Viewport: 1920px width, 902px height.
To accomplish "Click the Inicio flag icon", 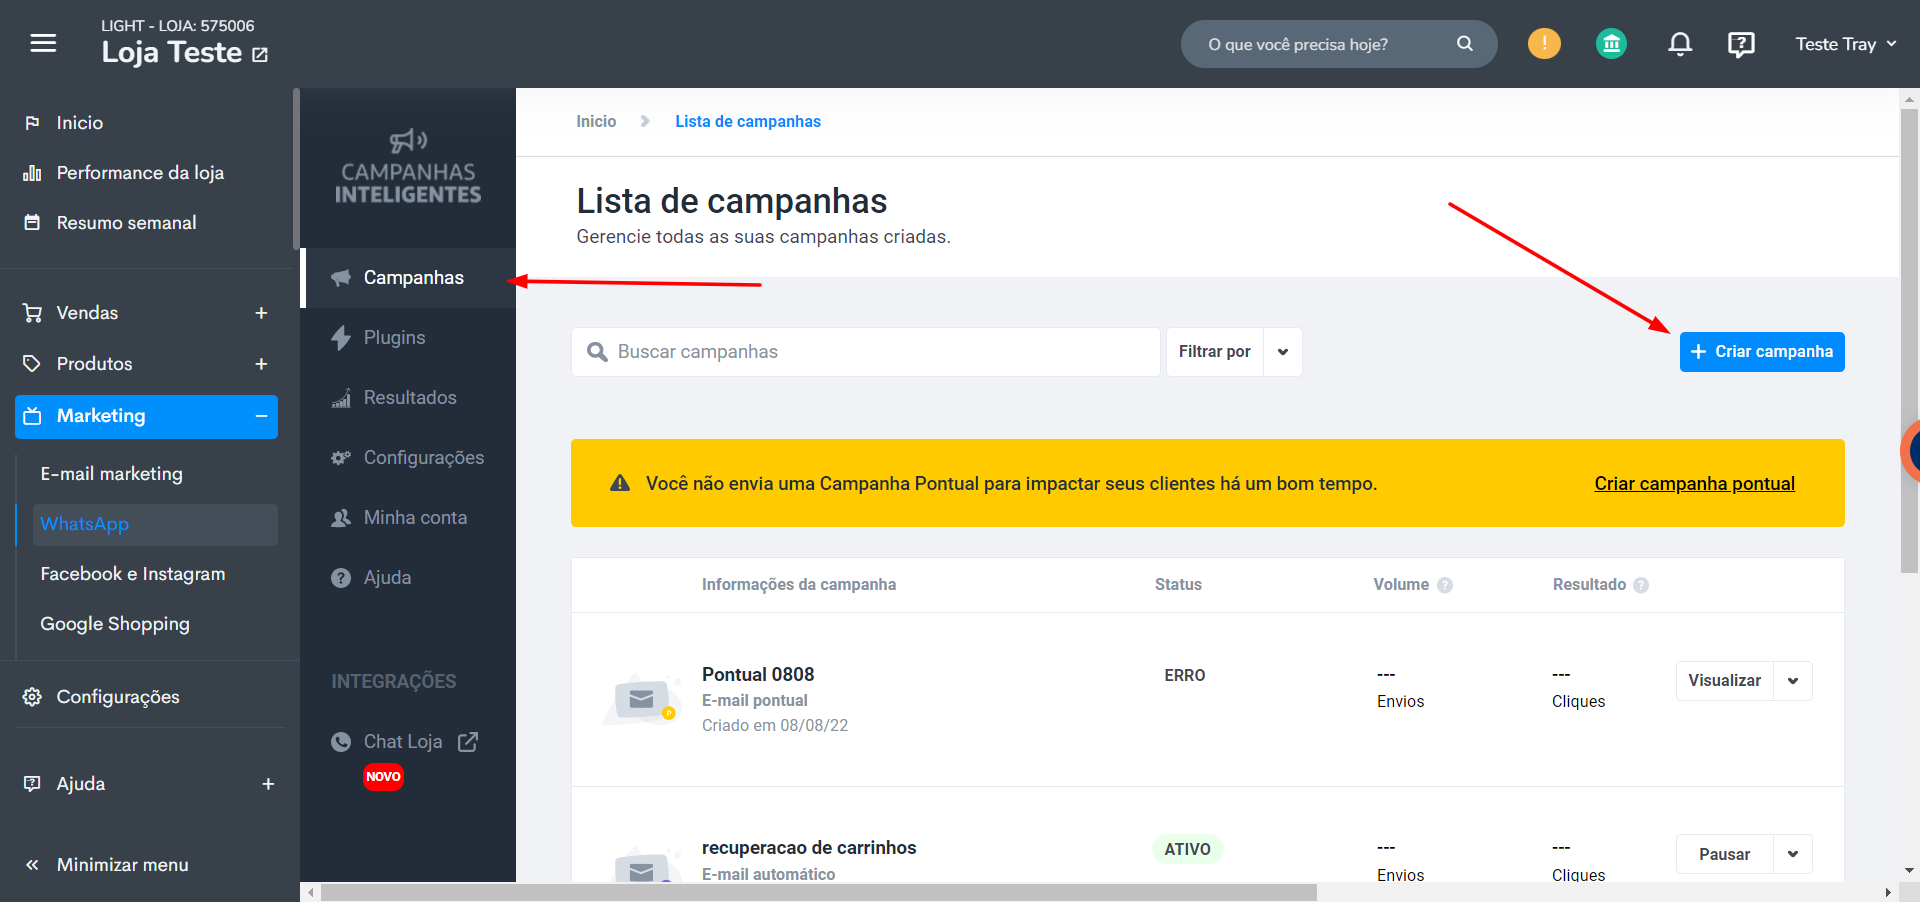I will pyautogui.click(x=32, y=123).
